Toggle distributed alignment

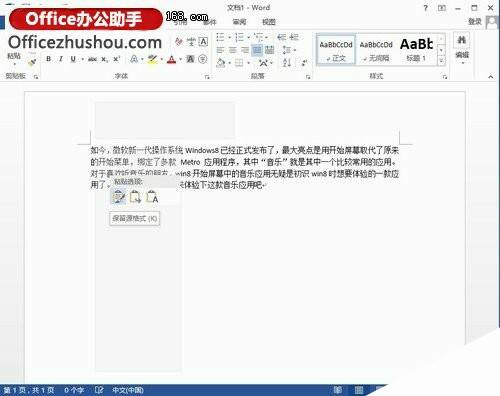[269, 50]
